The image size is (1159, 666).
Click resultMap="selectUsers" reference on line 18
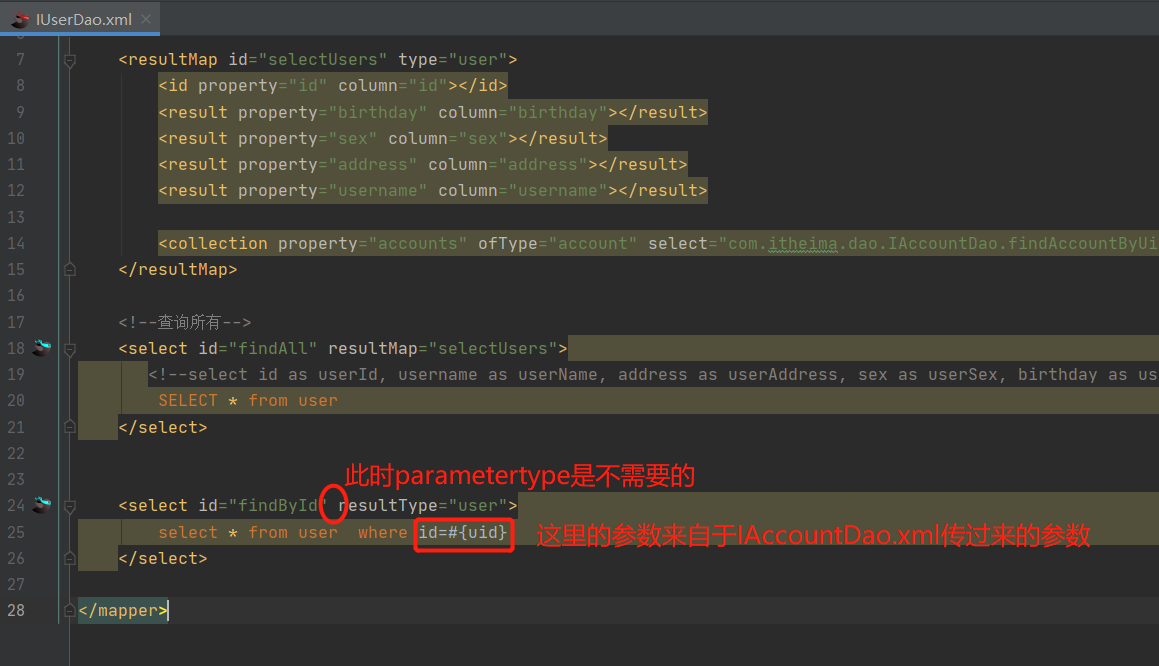tap(443, 348)
